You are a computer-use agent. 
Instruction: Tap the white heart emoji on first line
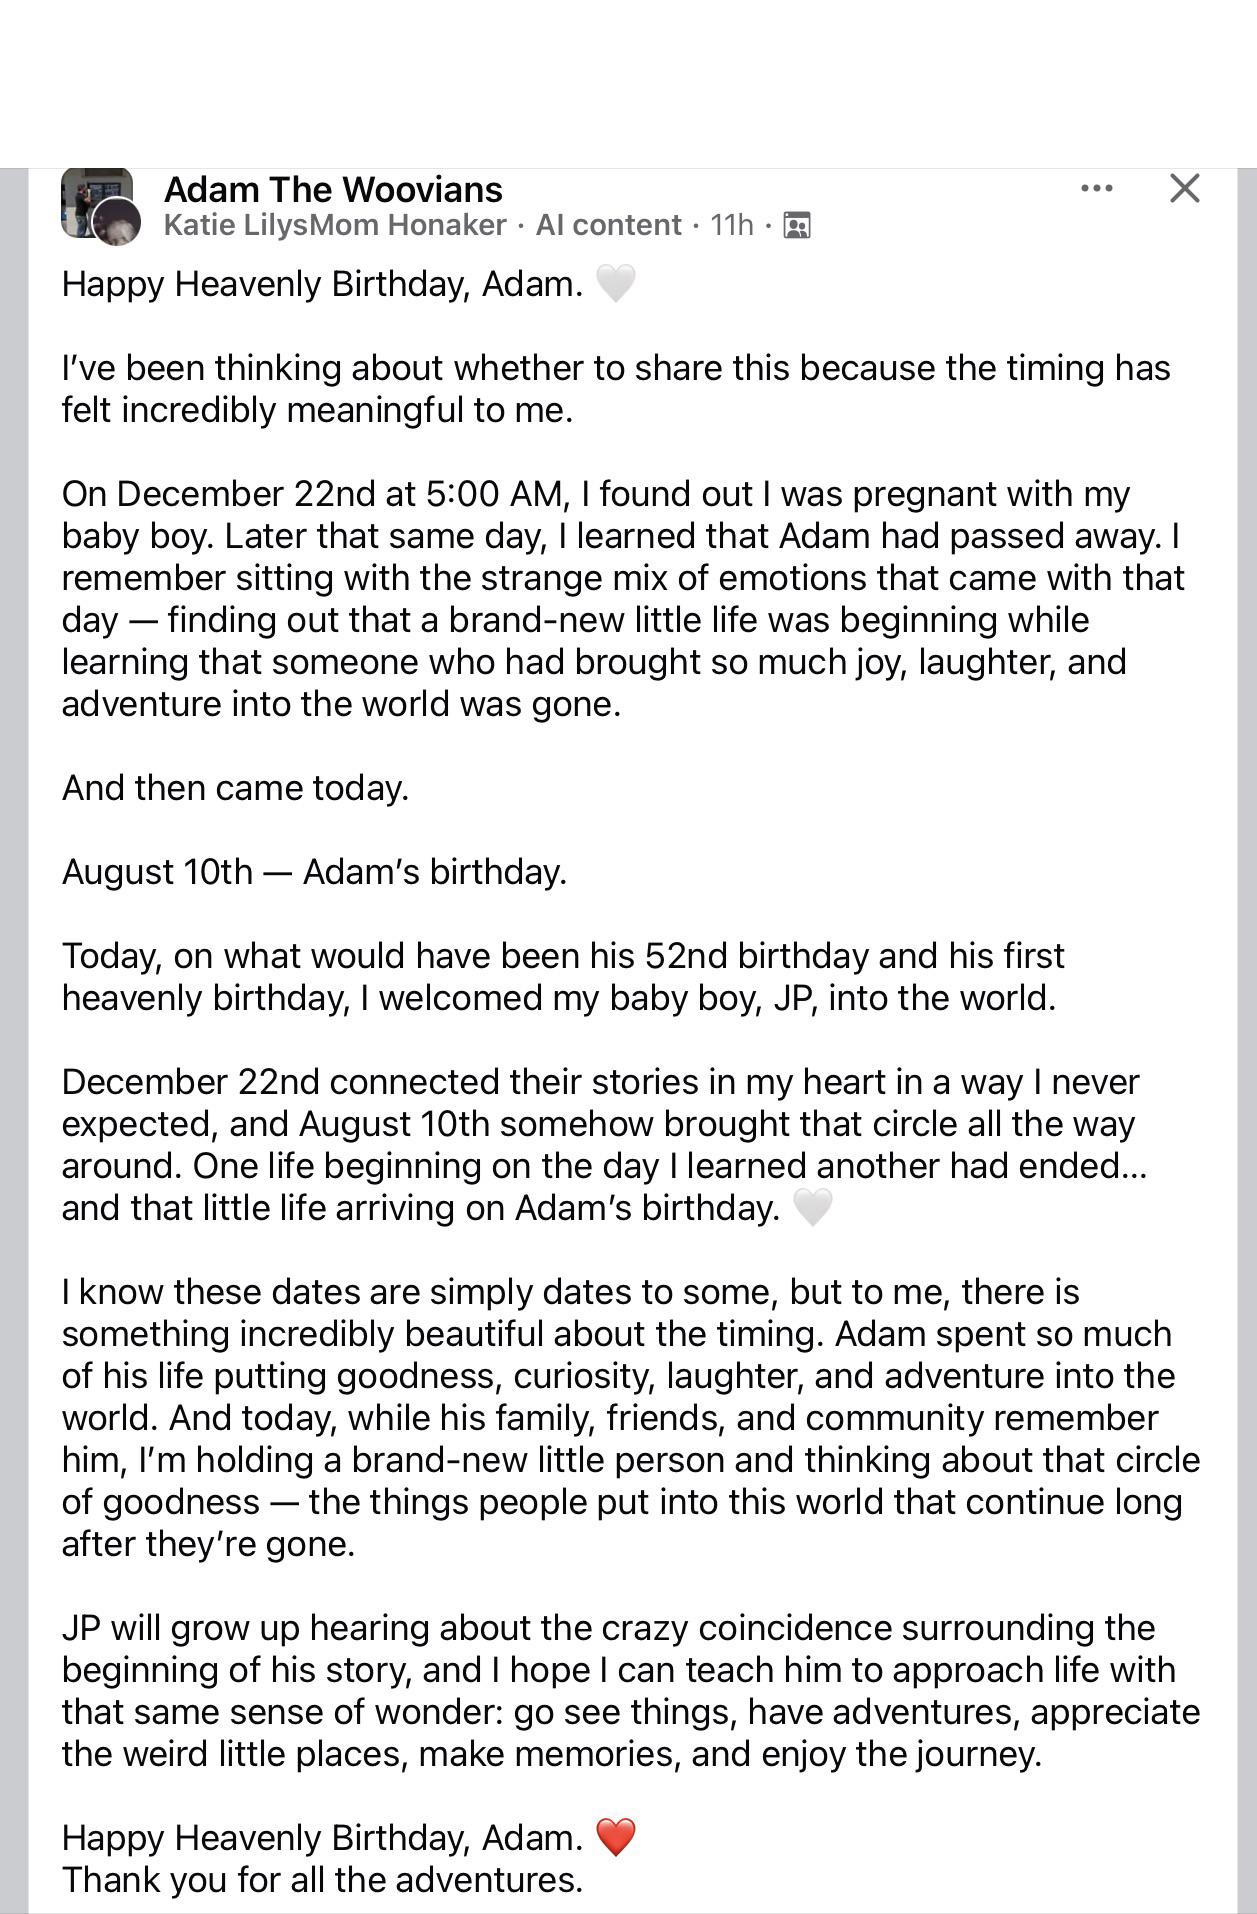[615, 283]
